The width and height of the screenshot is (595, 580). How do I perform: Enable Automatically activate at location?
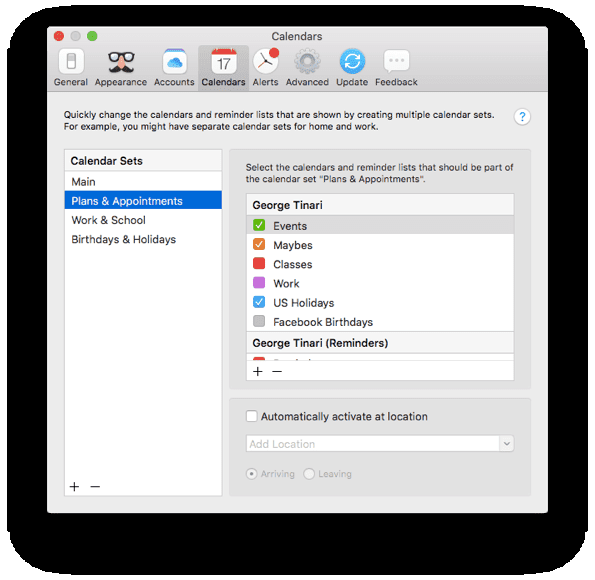point(251,416)
